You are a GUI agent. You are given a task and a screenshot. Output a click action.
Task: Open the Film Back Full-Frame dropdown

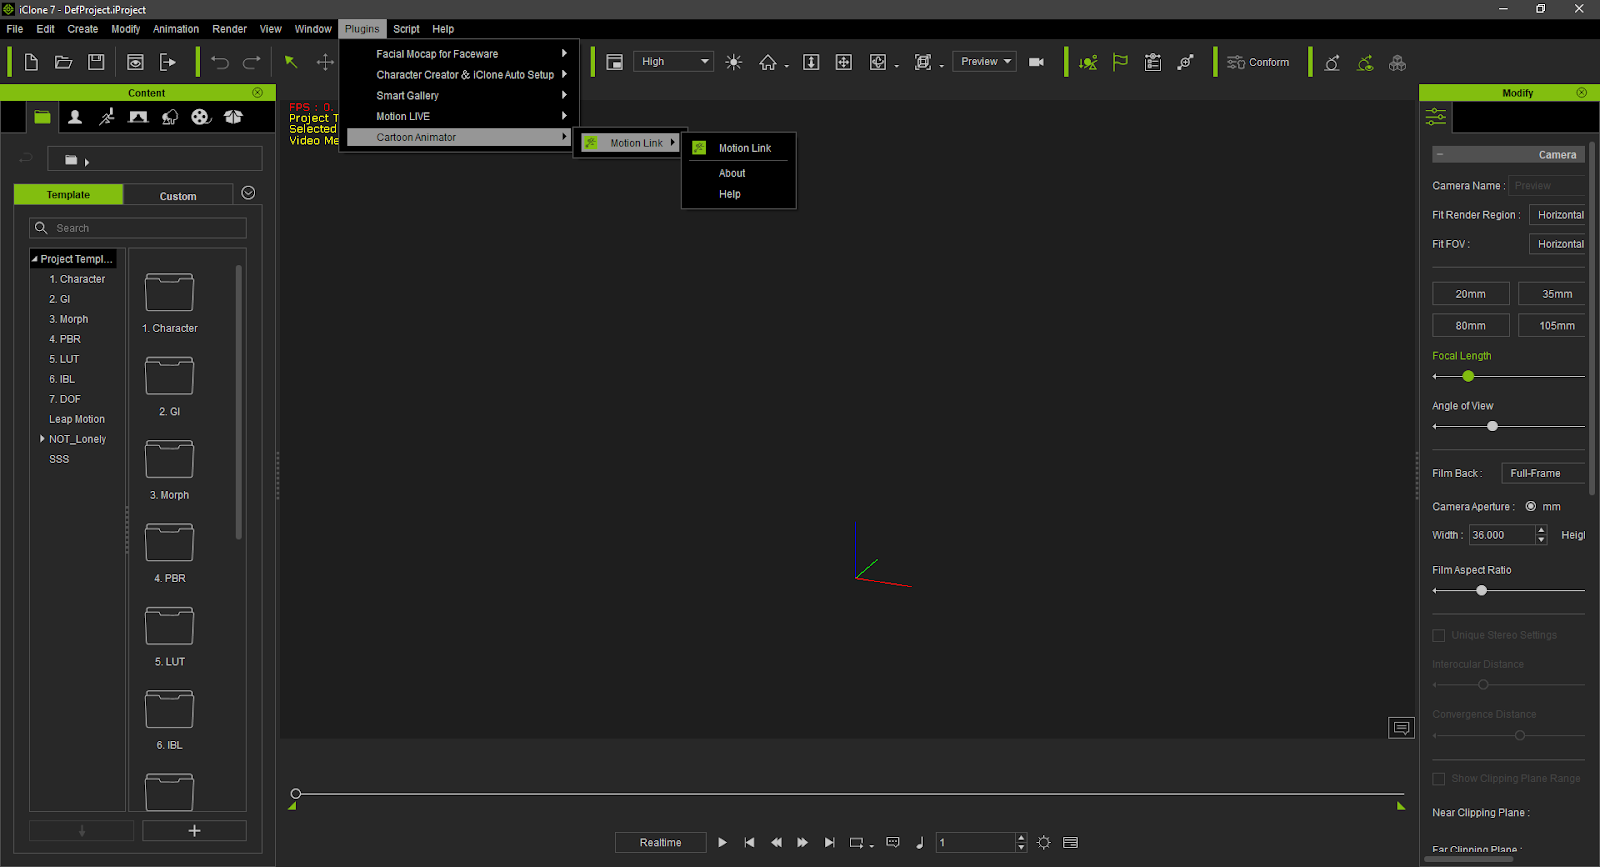coord(1544,473)
